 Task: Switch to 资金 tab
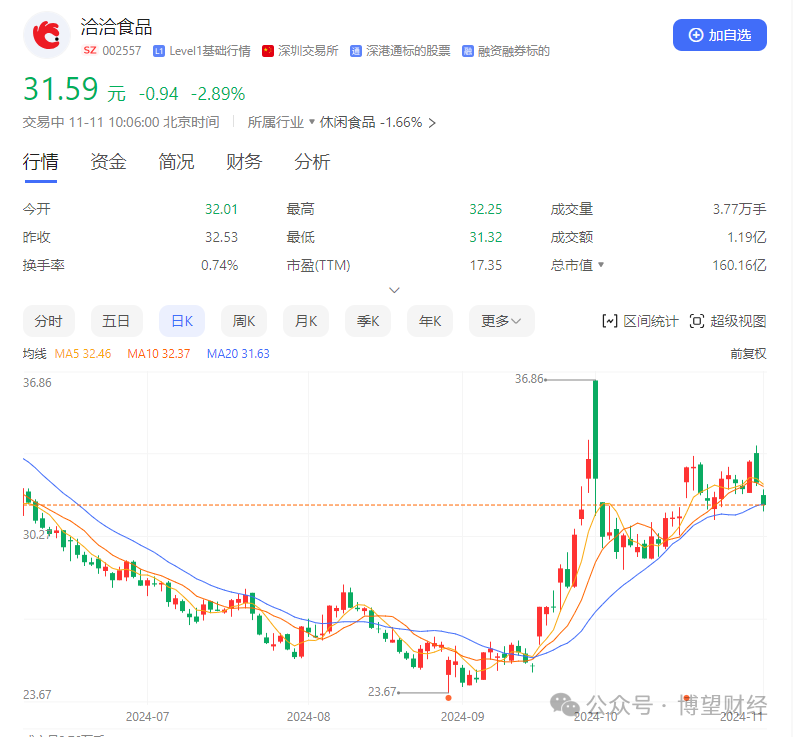click(108, 162)
